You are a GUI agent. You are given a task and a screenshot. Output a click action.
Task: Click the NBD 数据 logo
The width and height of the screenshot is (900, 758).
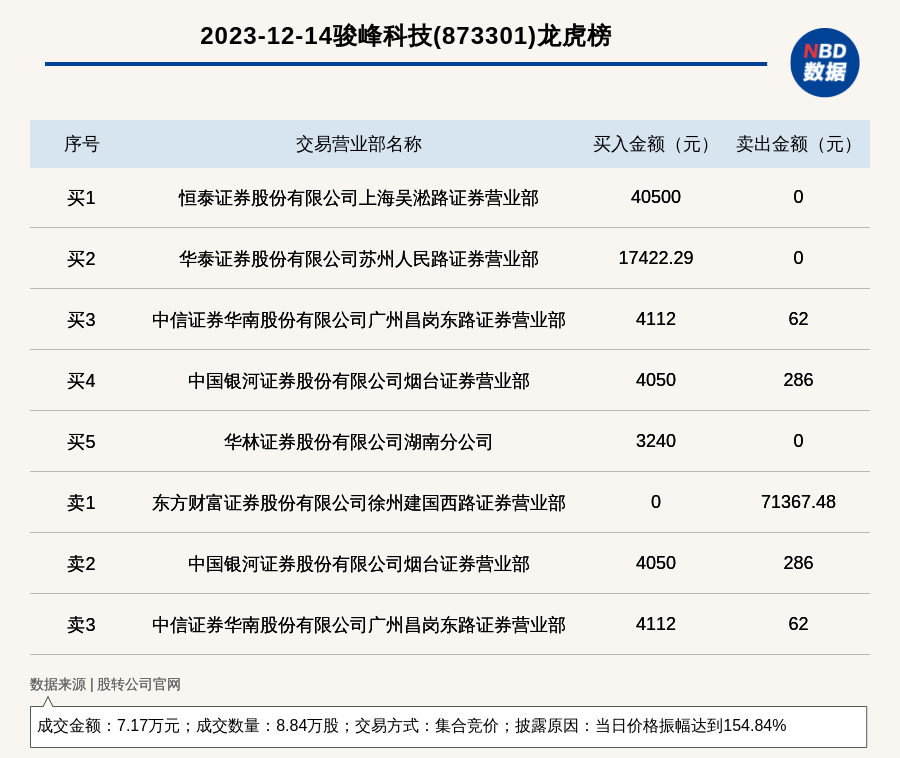pos(824,62)
